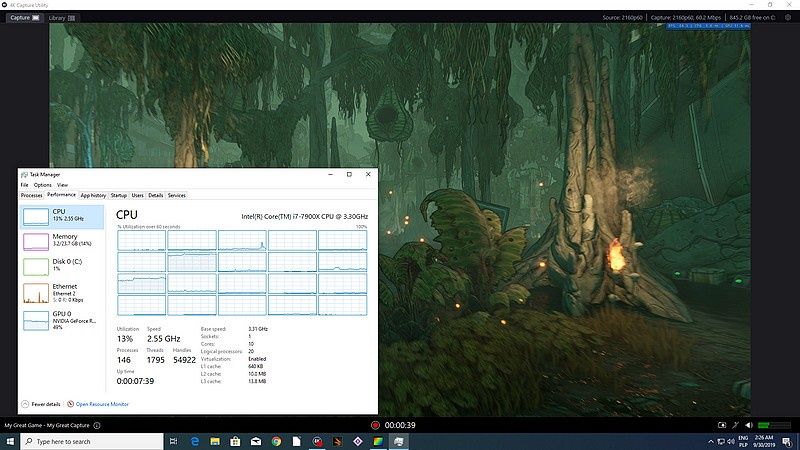This screenshot has width=800, height=450.
Task: Toggle the microphone icon in capture bar
Action: click(735, 425)
